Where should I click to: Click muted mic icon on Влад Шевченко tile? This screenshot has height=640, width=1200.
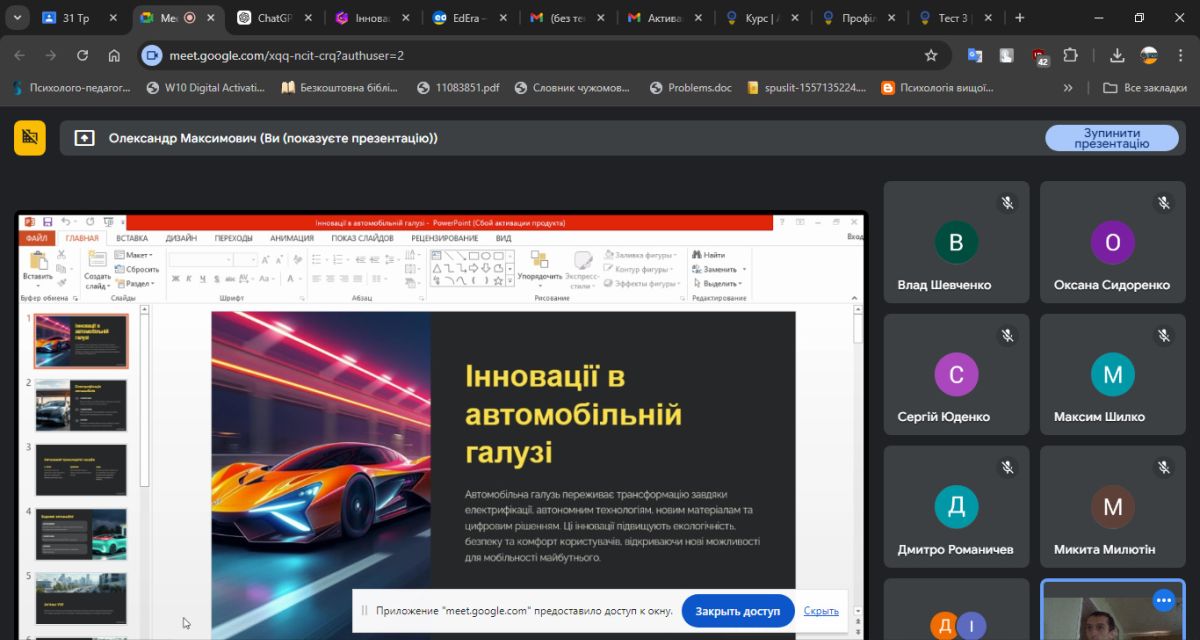[1008, 203]
